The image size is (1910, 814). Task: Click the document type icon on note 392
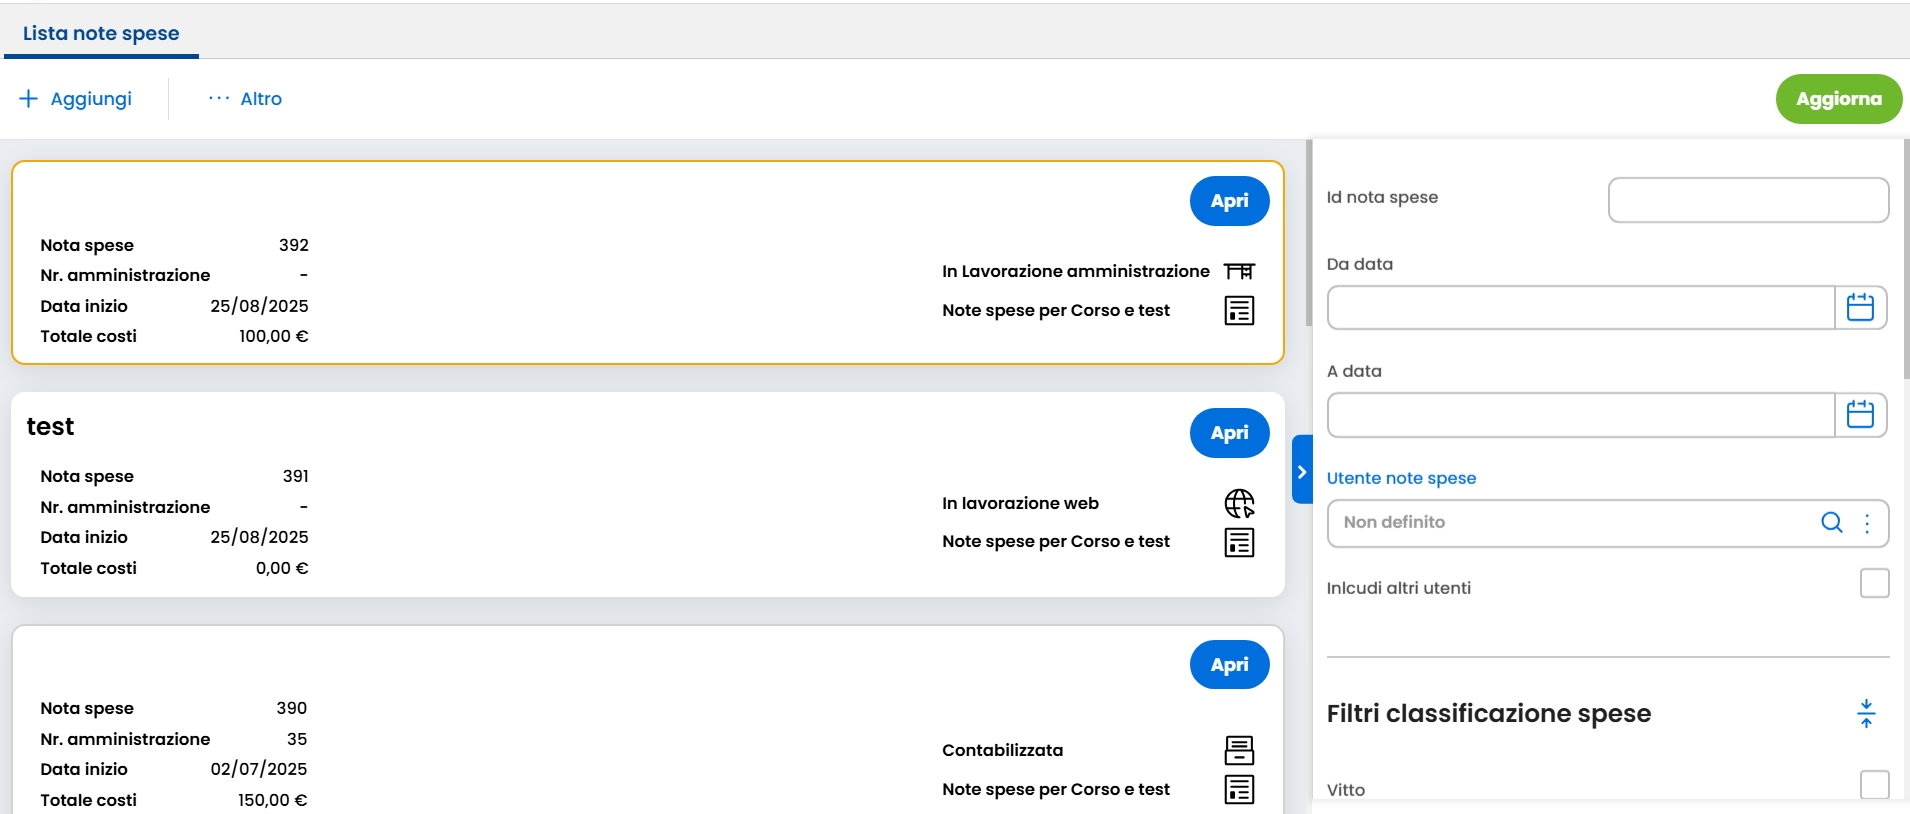pyautogui.click(x=1239, y=311)
